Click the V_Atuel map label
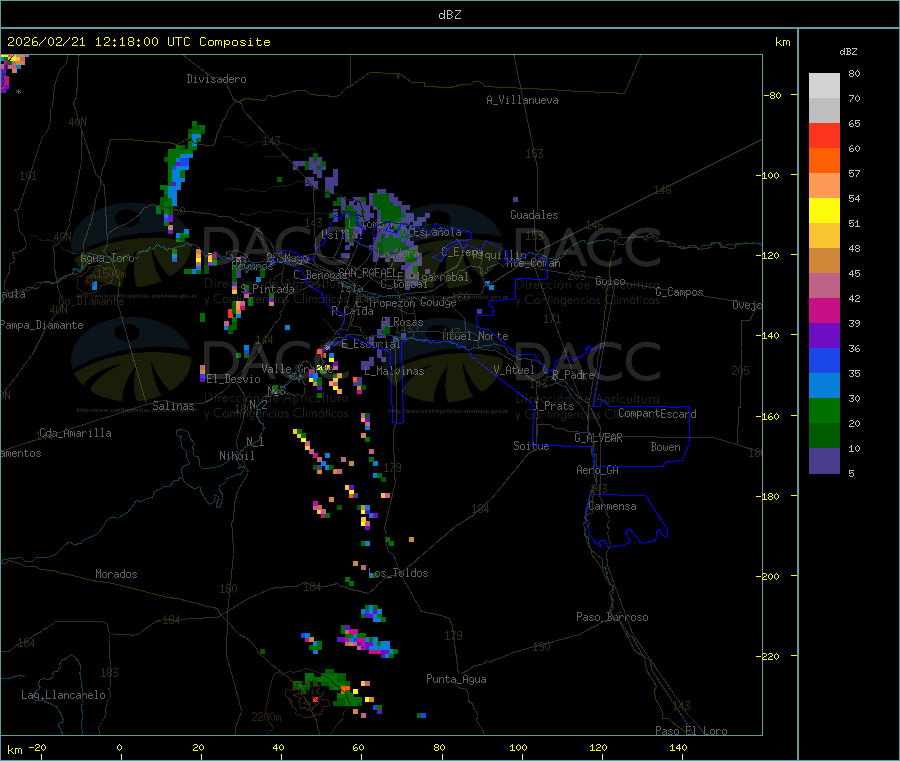The height and width of the screenshot is (761, 900). pyautogui.click(x=514, y=370)
